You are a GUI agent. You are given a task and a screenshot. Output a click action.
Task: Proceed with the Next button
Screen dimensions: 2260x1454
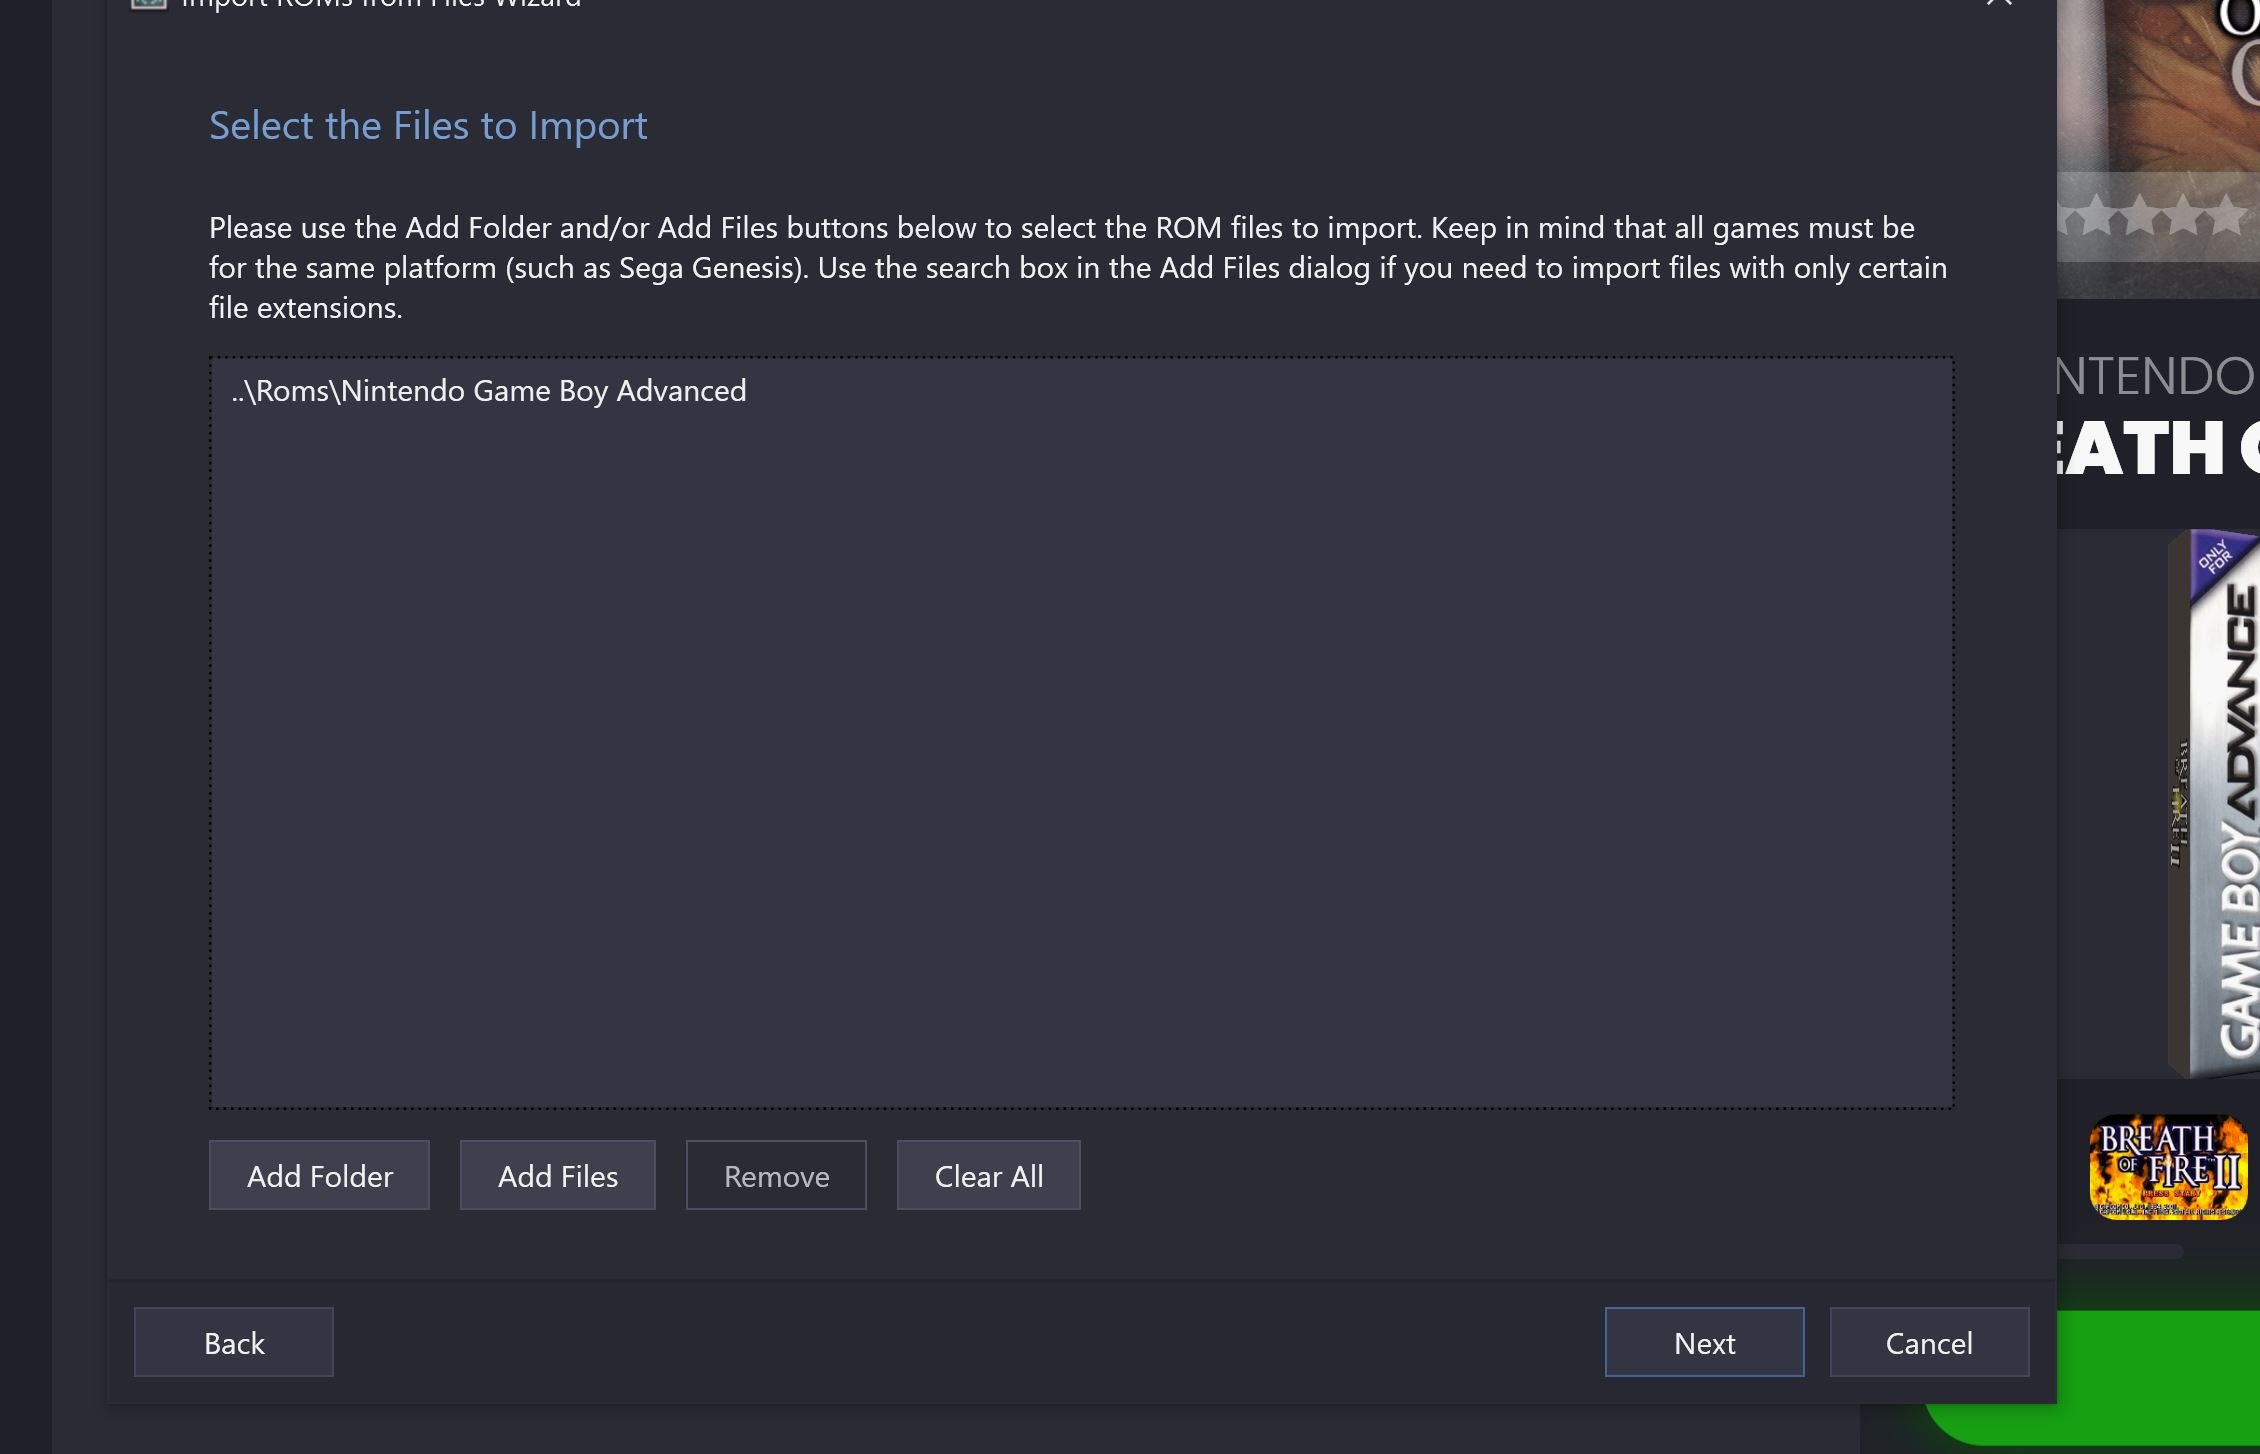1705,1342
